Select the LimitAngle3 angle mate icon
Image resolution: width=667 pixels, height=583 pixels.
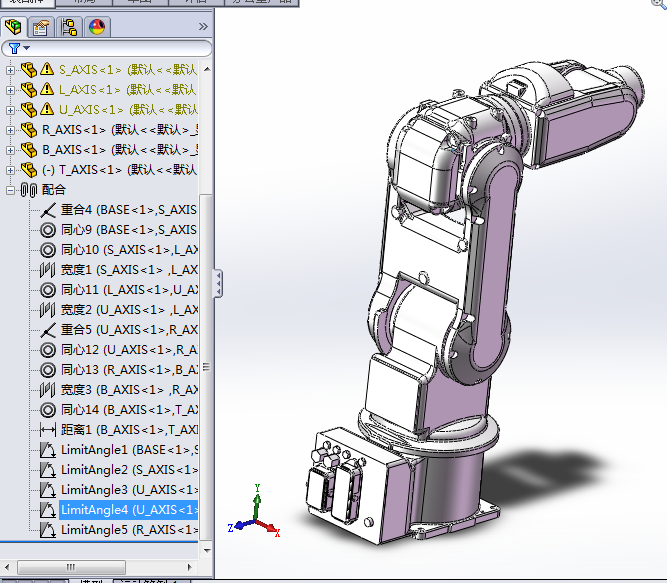tap(48, 490)
